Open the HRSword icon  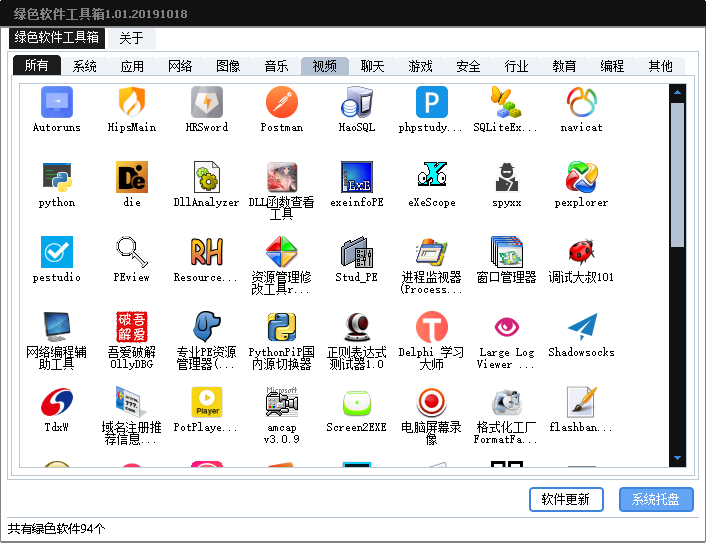pos(207,102)
